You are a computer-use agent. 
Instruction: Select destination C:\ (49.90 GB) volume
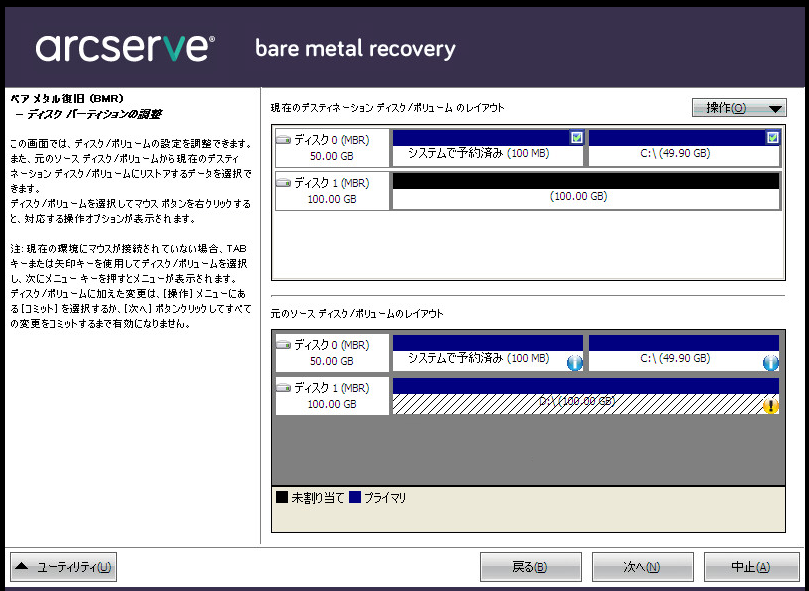675,153
